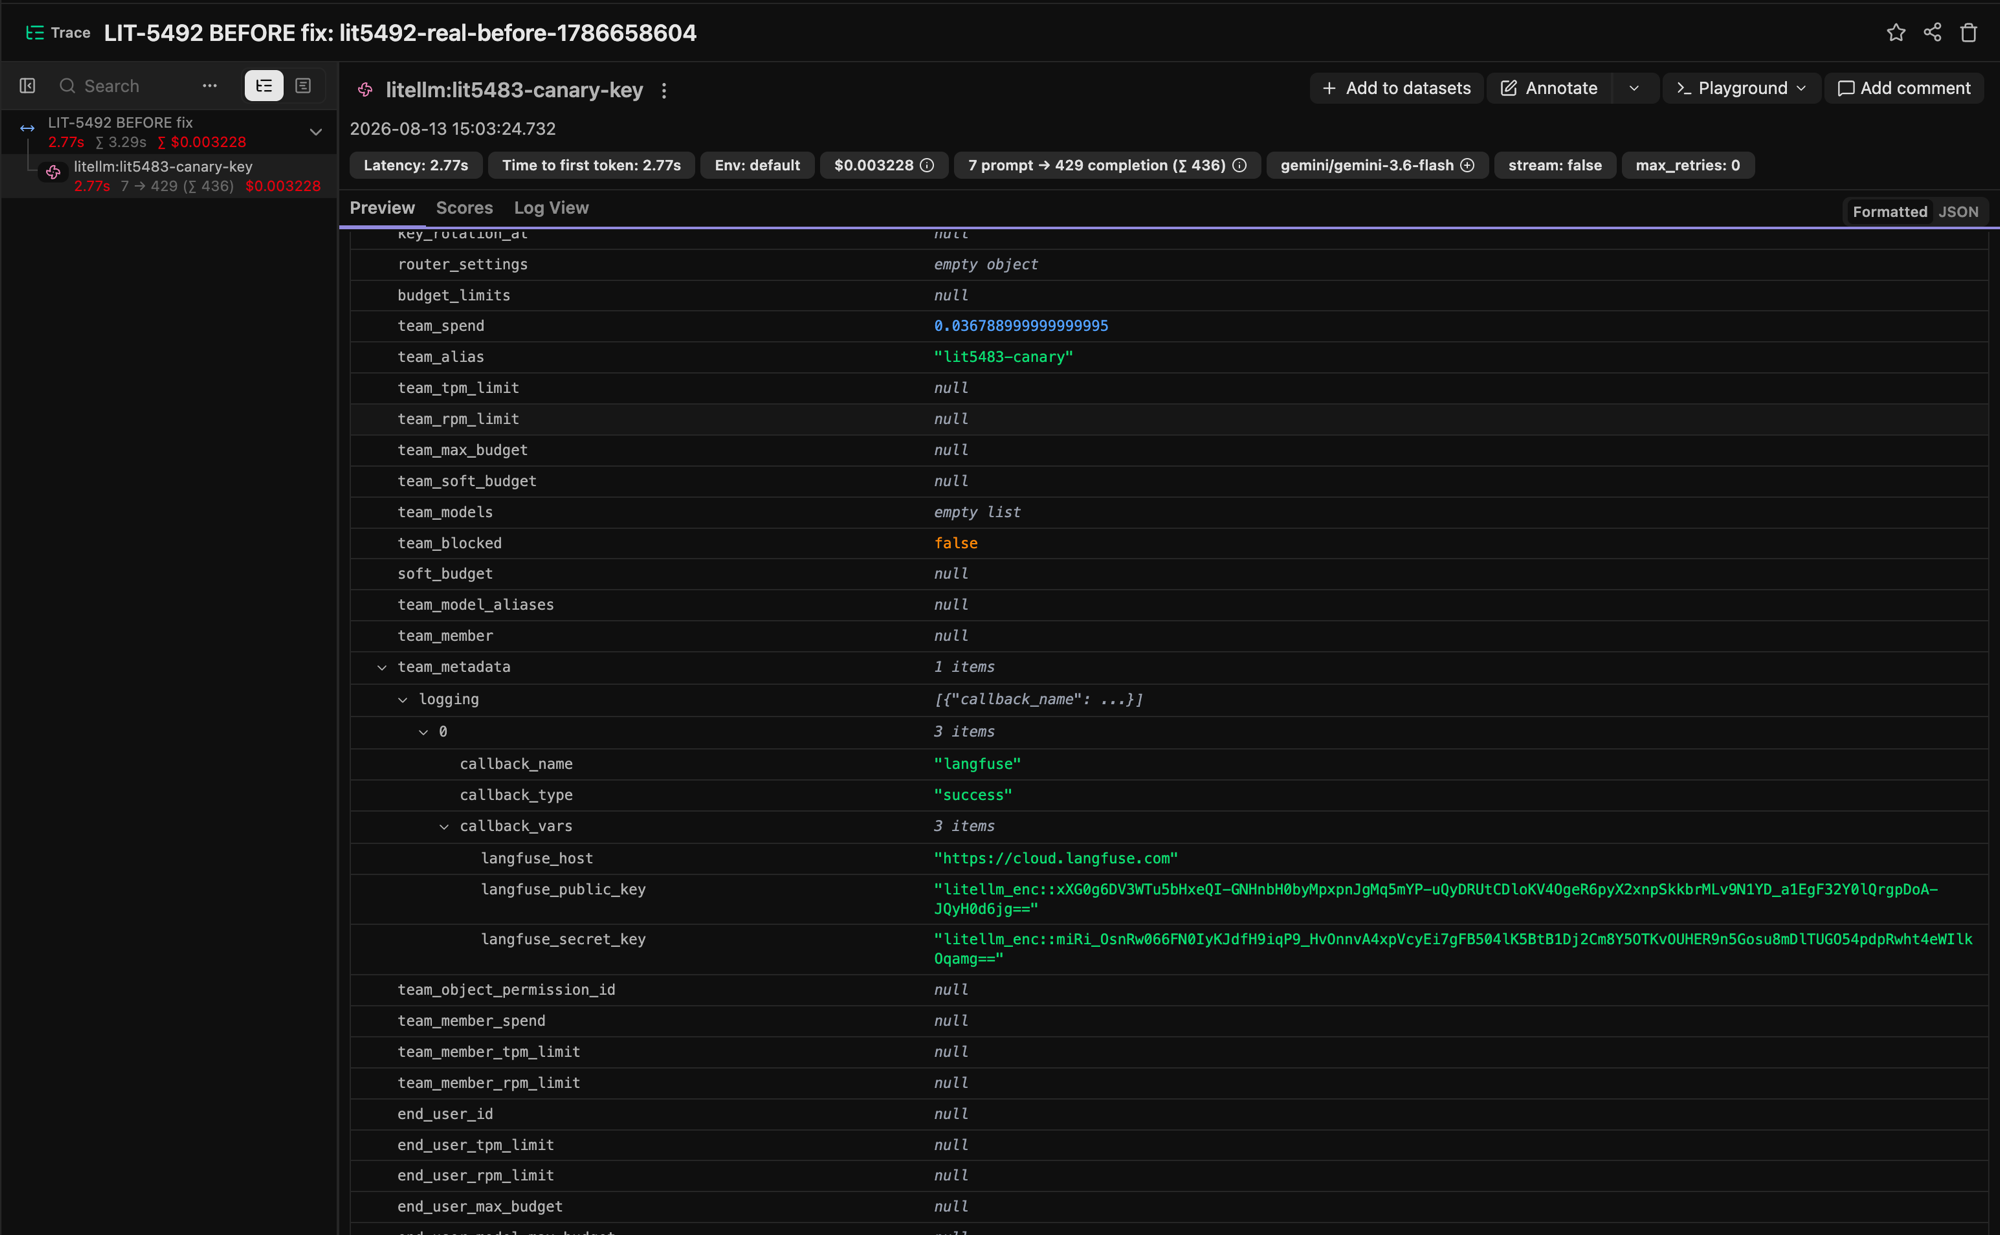Show cost breakdown info icon next to $0.003228
2000x1235 pixels.
pos(927,165)
